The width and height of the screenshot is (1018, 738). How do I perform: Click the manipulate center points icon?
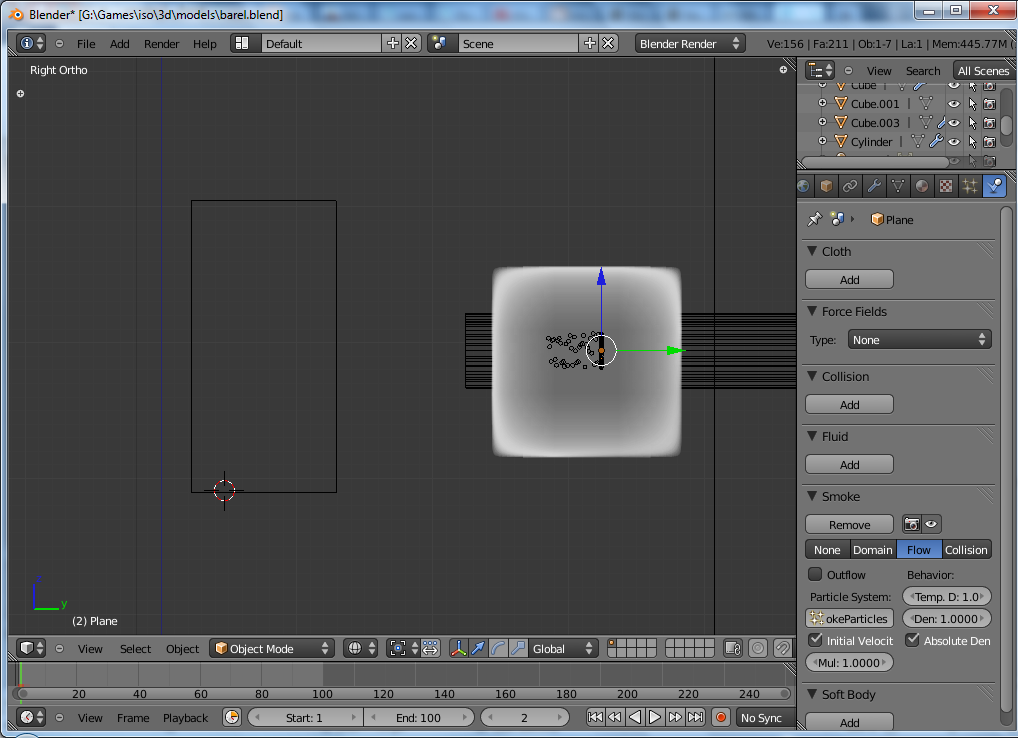point(430,648)
